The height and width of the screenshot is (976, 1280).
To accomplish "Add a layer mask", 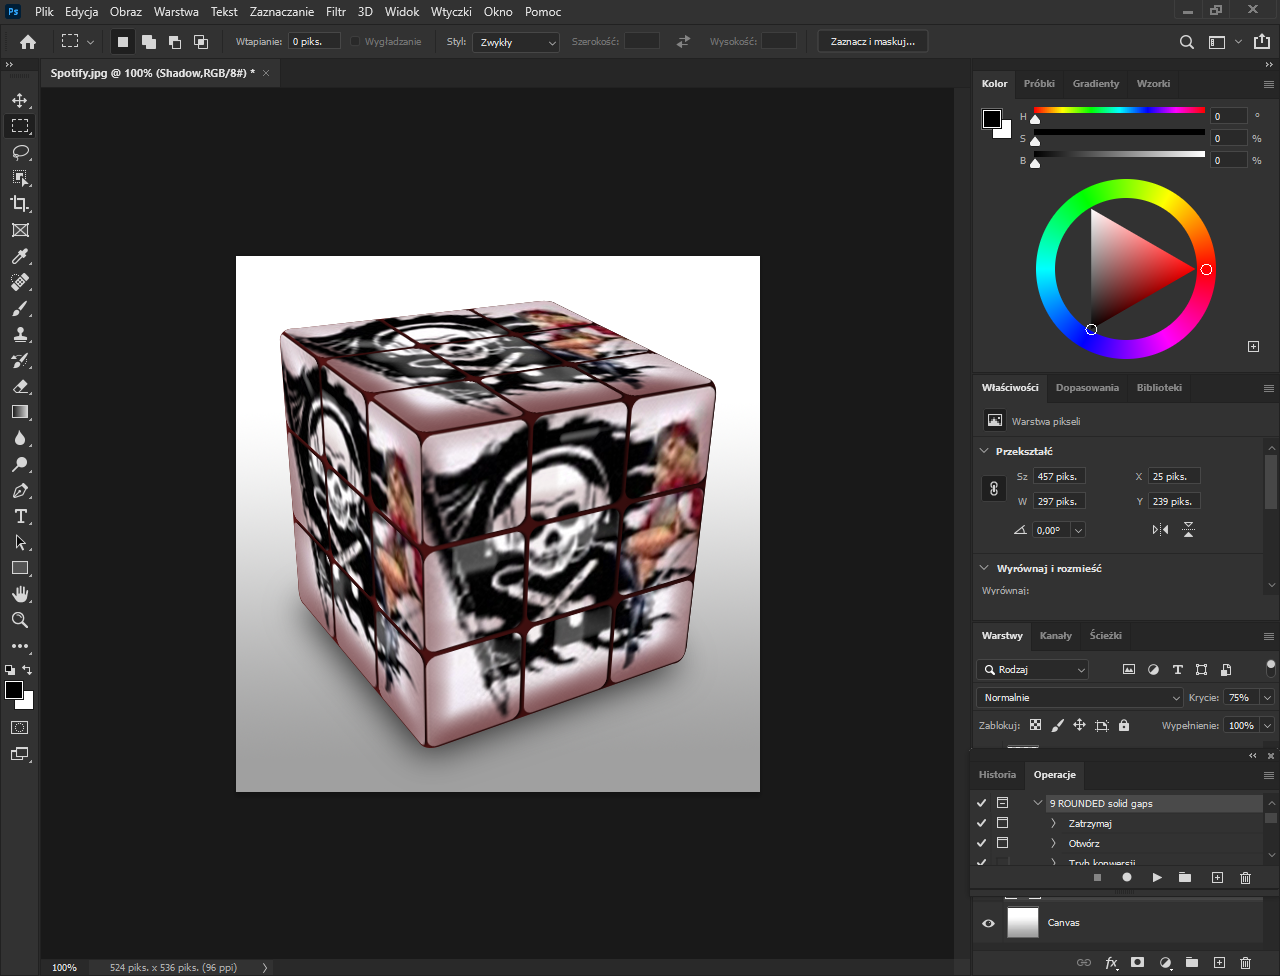I will click(1137, 963).
